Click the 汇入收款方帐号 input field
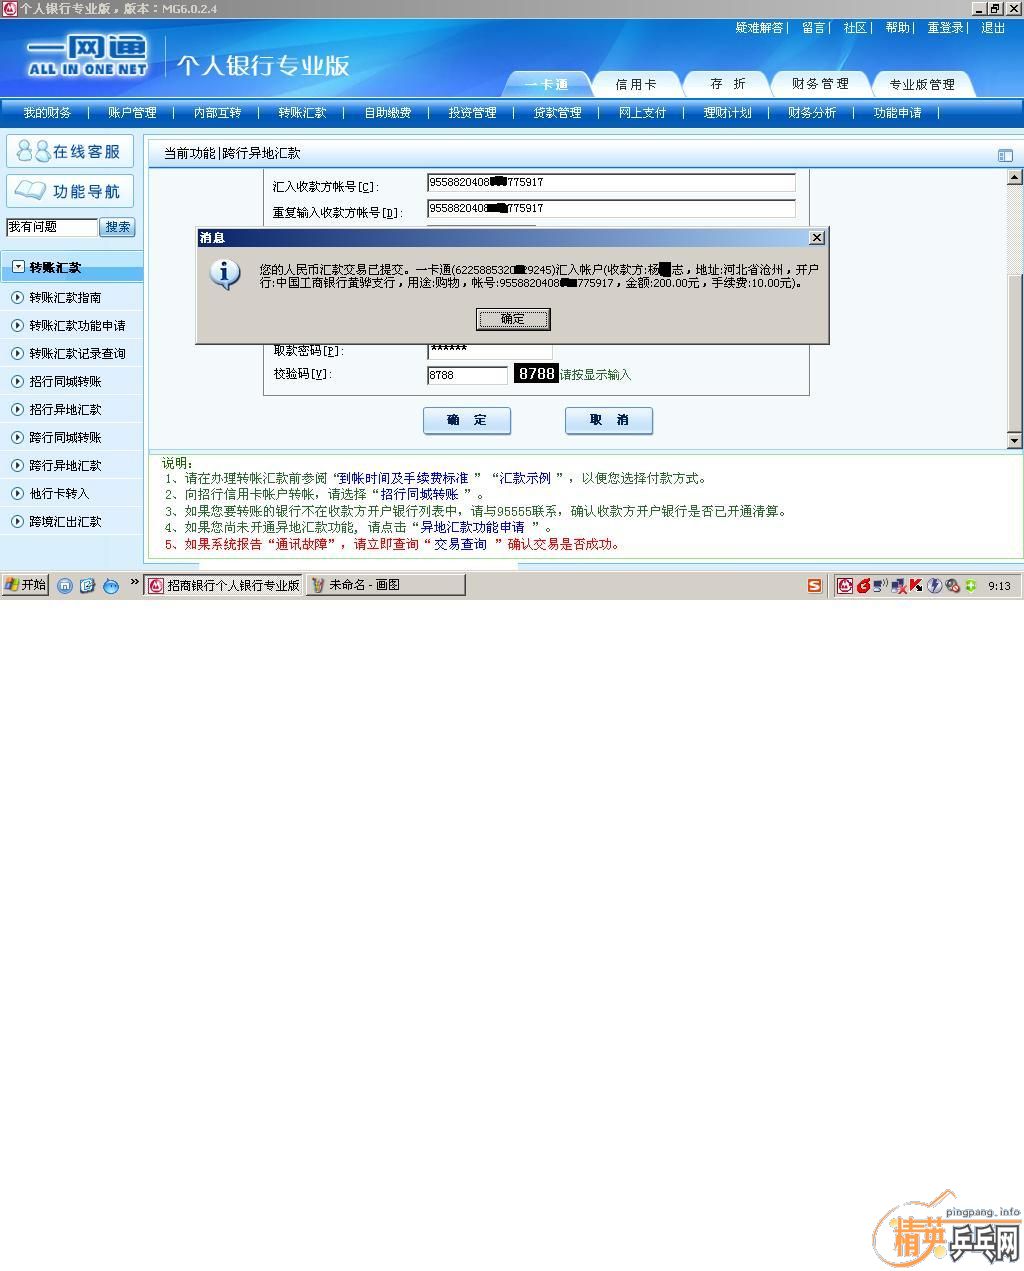The height and width of the screenshot is (1271, 1024). click(611, 182)
